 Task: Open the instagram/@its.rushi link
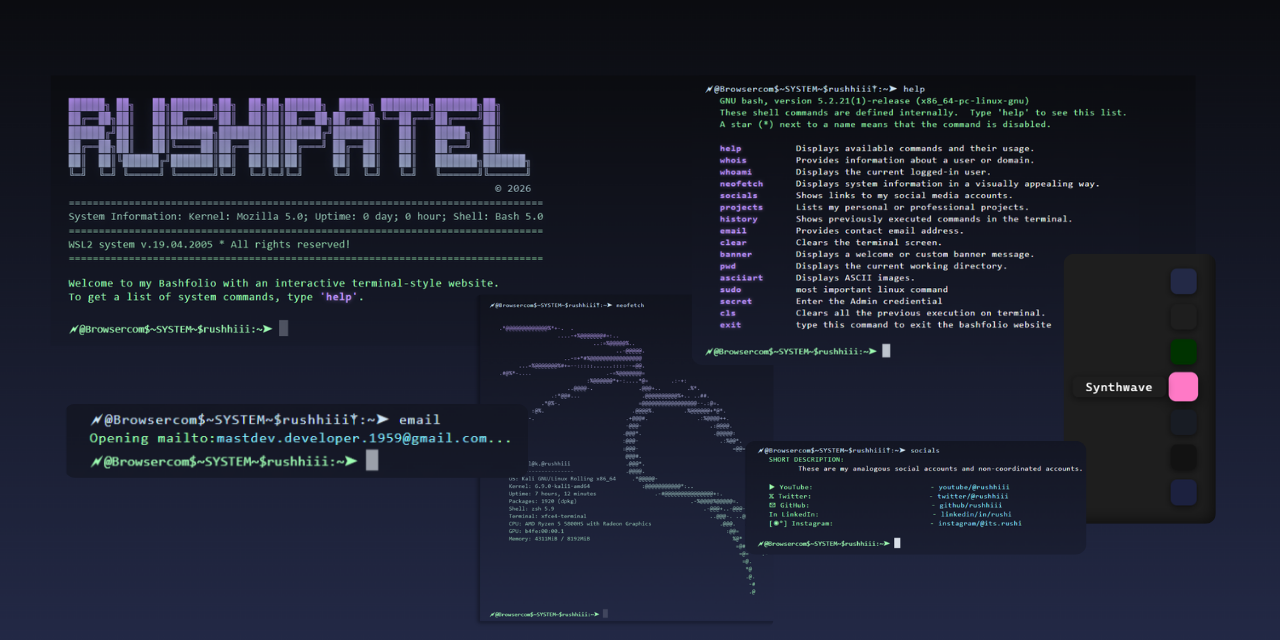[979, 523]
